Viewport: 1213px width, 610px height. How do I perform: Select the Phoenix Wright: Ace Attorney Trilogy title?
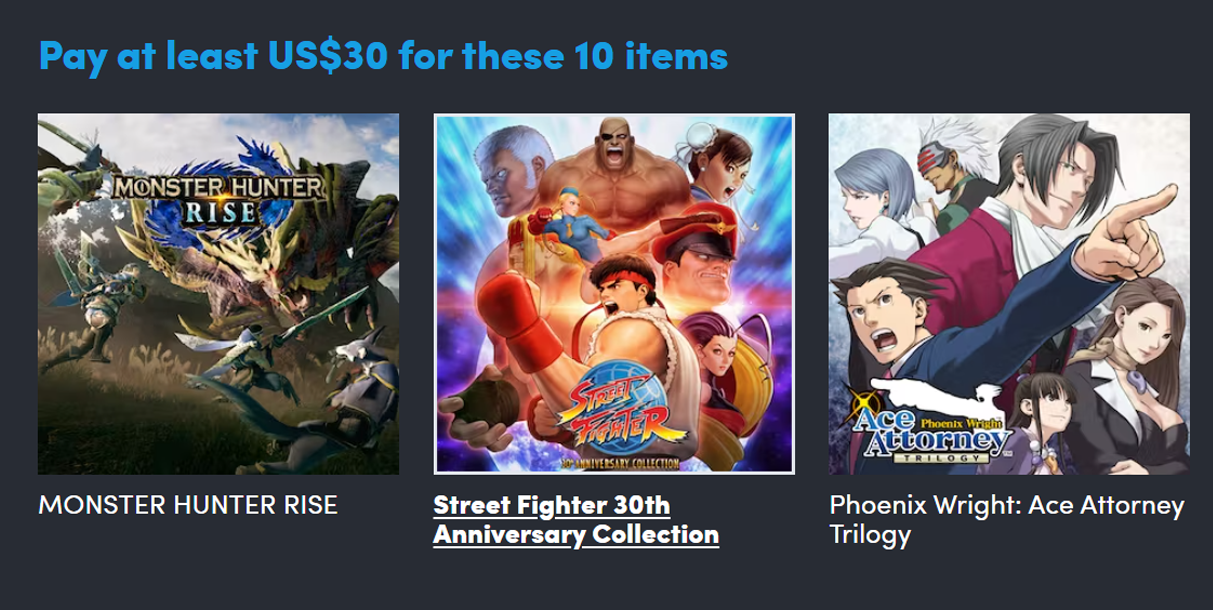(1007, 519)
